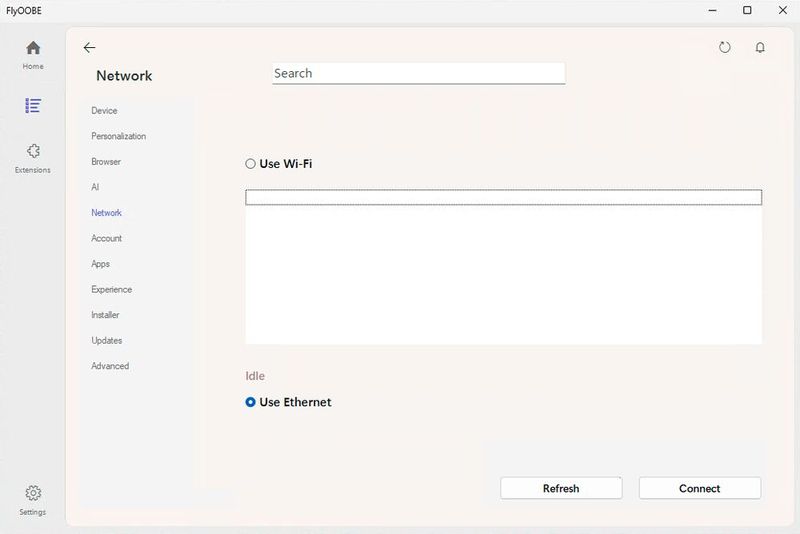Open the notifications bell

(760, 47)
